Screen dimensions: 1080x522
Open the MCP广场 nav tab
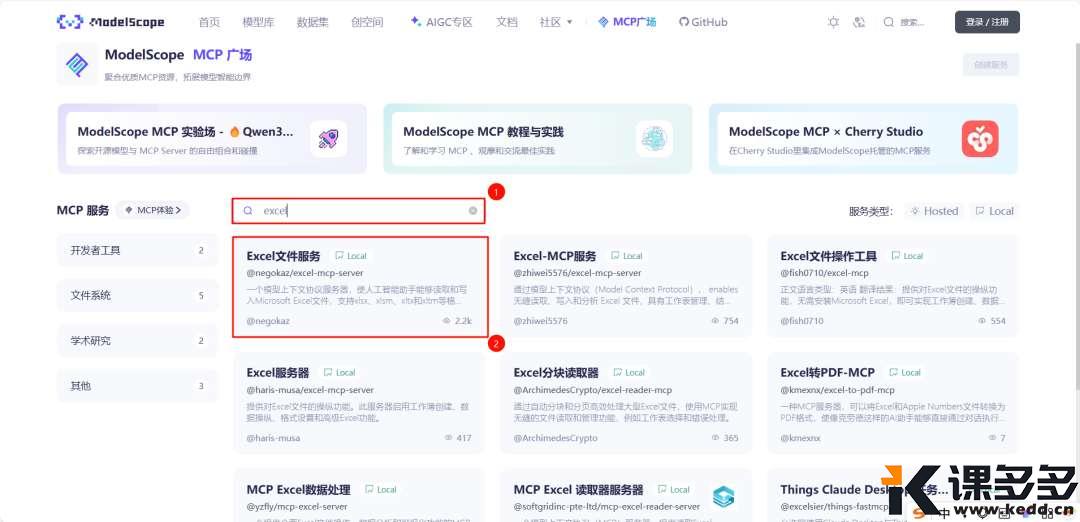coord(626,22)
